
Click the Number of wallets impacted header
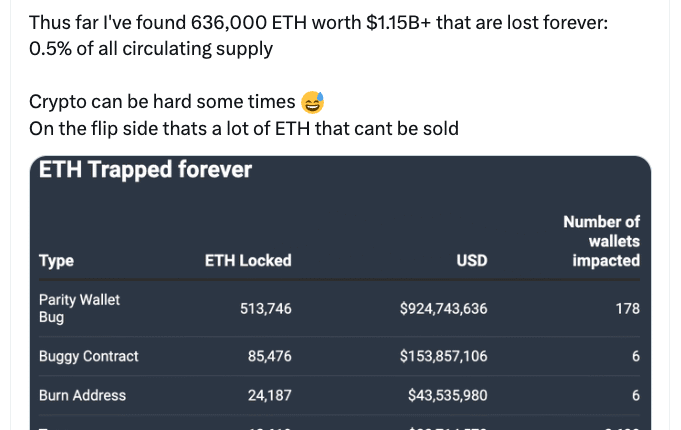[x=602, y=241]
